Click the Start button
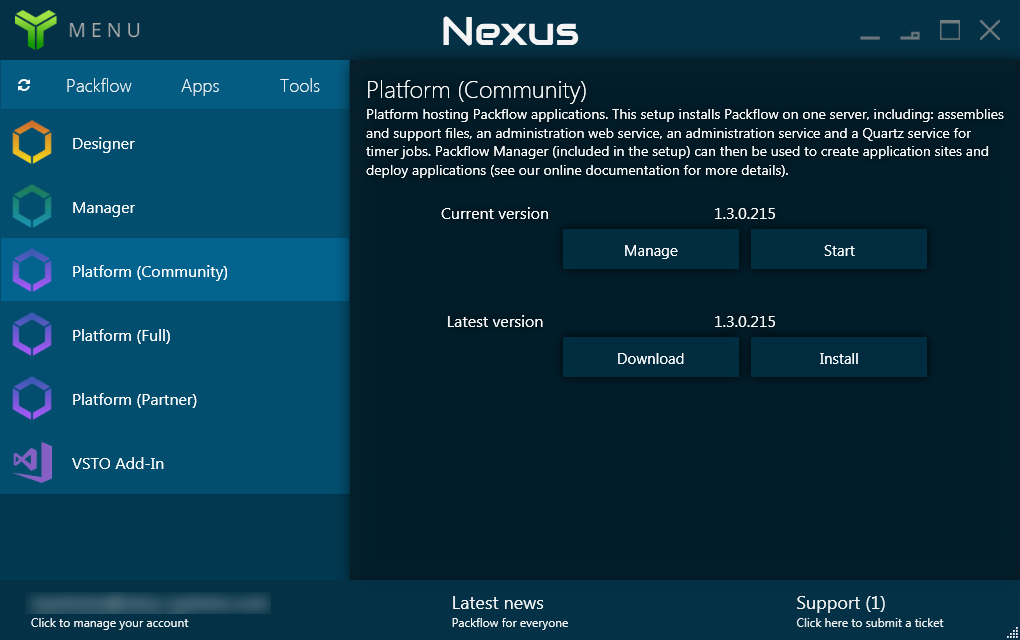The height and width of the screenshot is (640, 1020). pyautogui.click(x=839, y=250)
